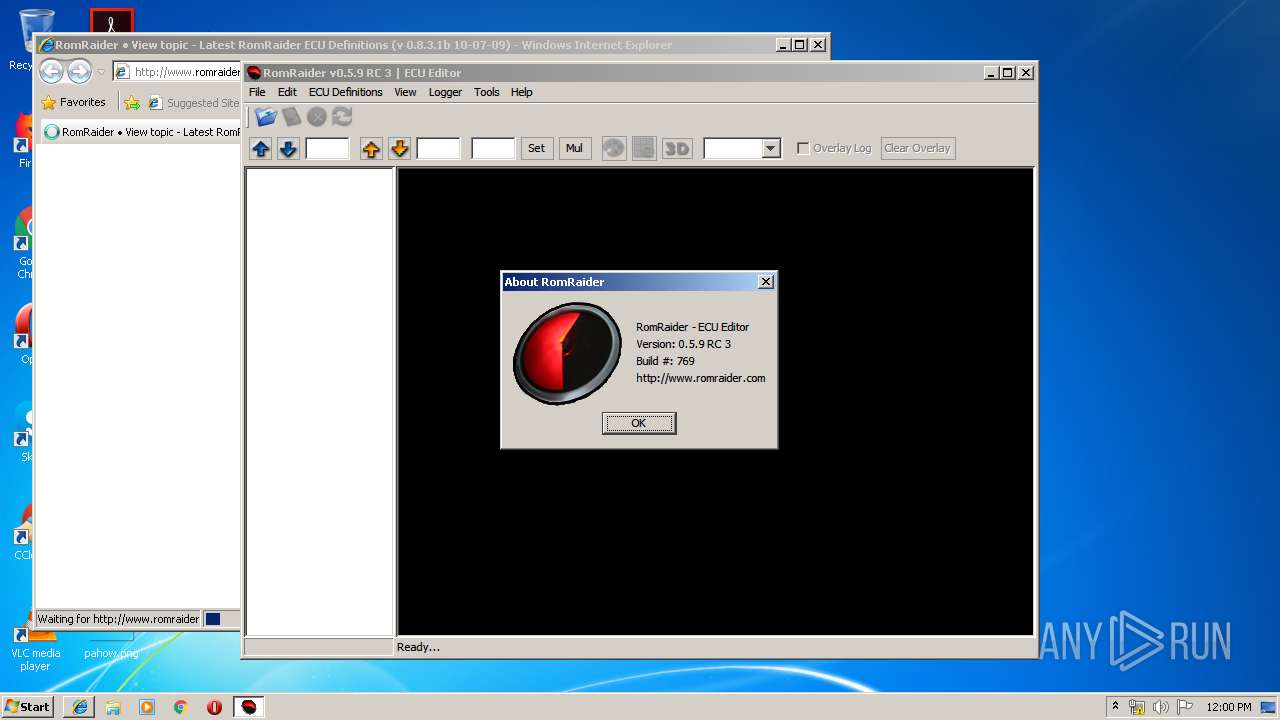Image resolution: width=1280 pixels, height=720 pixels.
Task: Click the blue down arrow fine decrement
Action: (288, 149)
